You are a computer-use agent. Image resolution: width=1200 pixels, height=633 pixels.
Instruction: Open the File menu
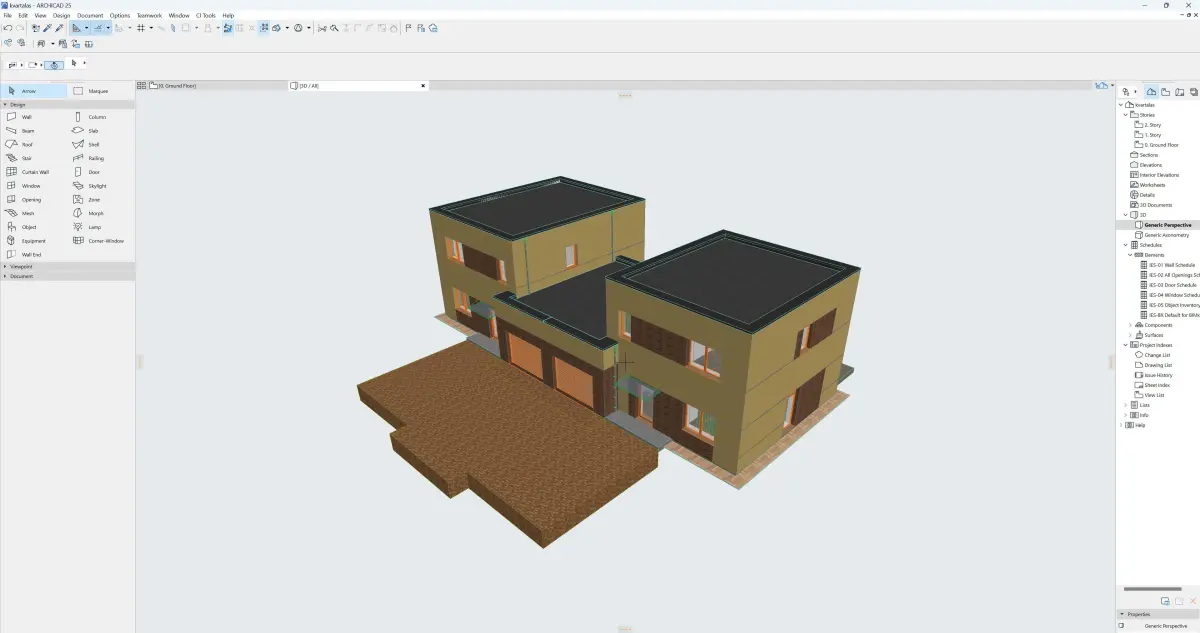(x=8, y=16)
